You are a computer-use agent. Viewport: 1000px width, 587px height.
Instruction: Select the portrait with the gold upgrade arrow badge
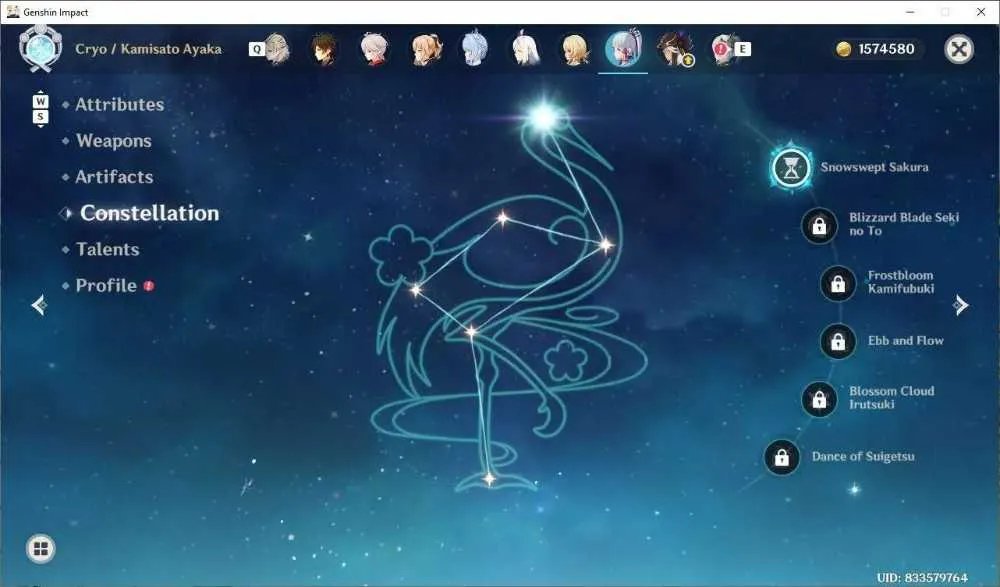coord(674,48)
